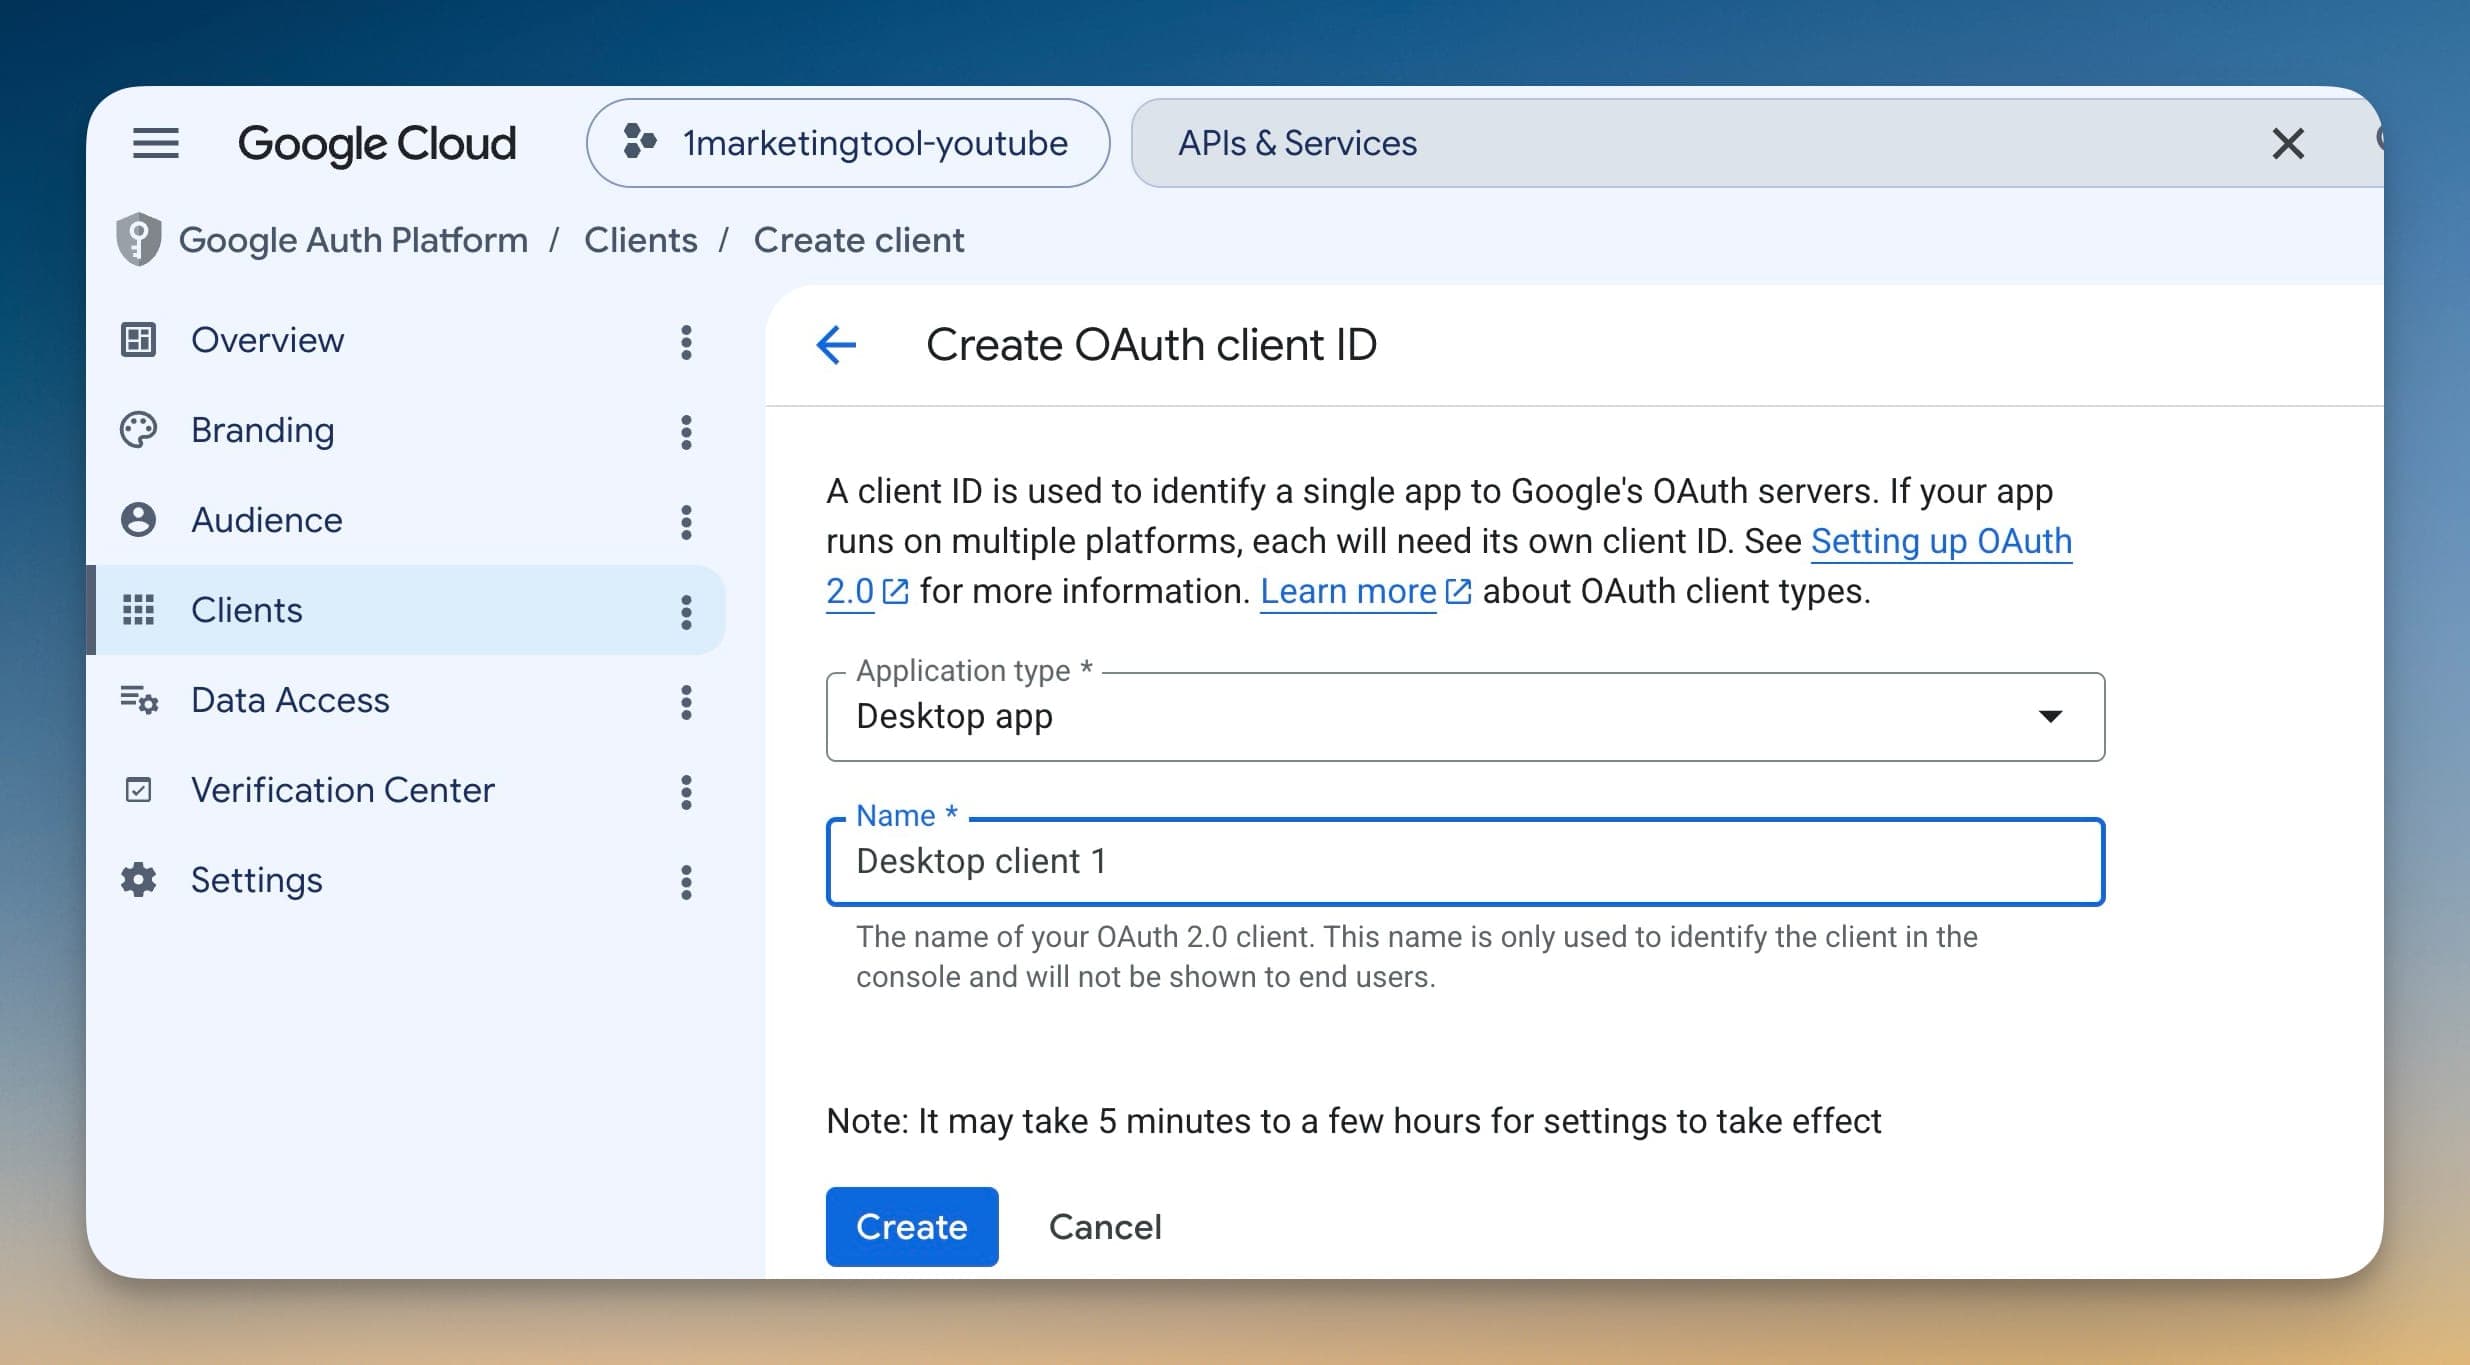This screenshot has width=2470, height=1365.
Task: Open more options for Clients
Action: pyautogui.click(x=686, y=612)
